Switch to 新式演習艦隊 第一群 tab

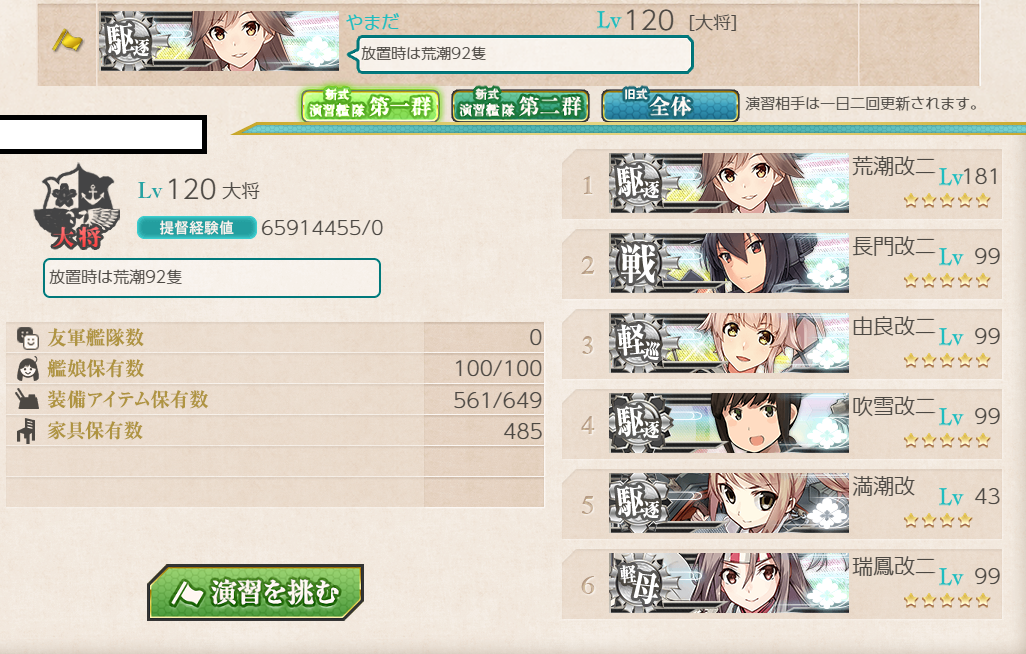370,105
